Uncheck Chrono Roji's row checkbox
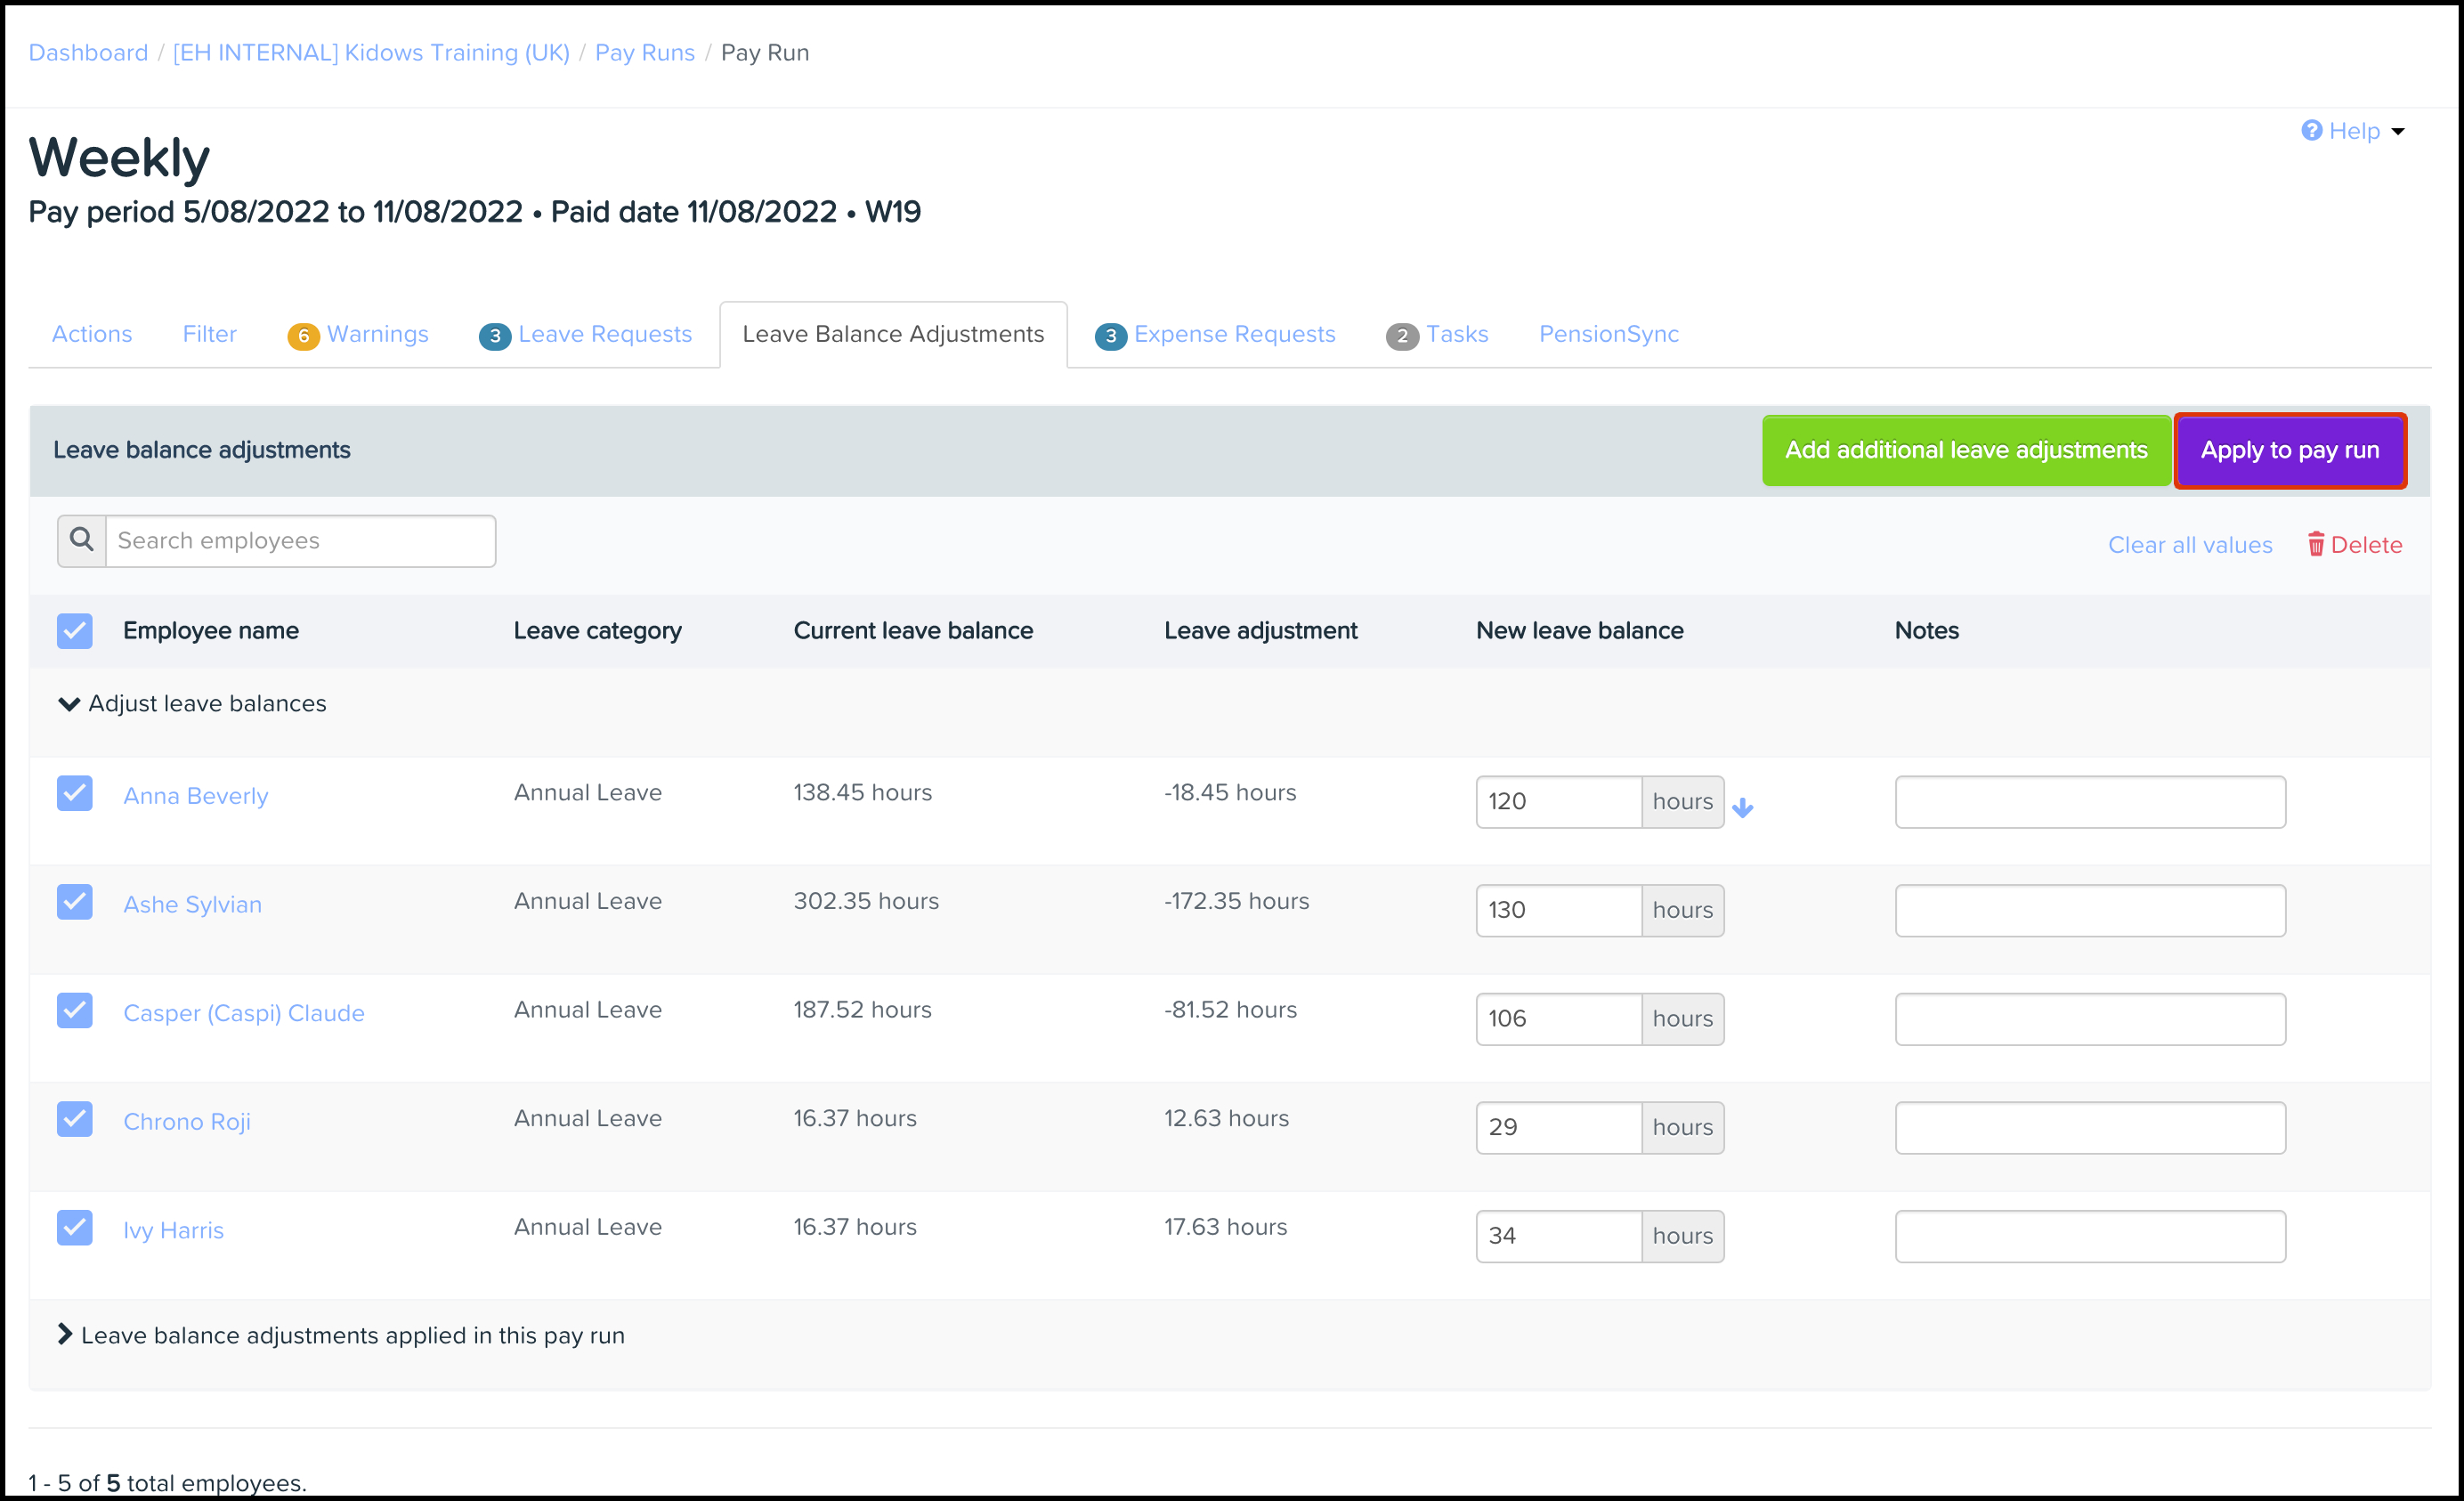Screen dimensions: 2464x1501 [x=75, y=1118]
